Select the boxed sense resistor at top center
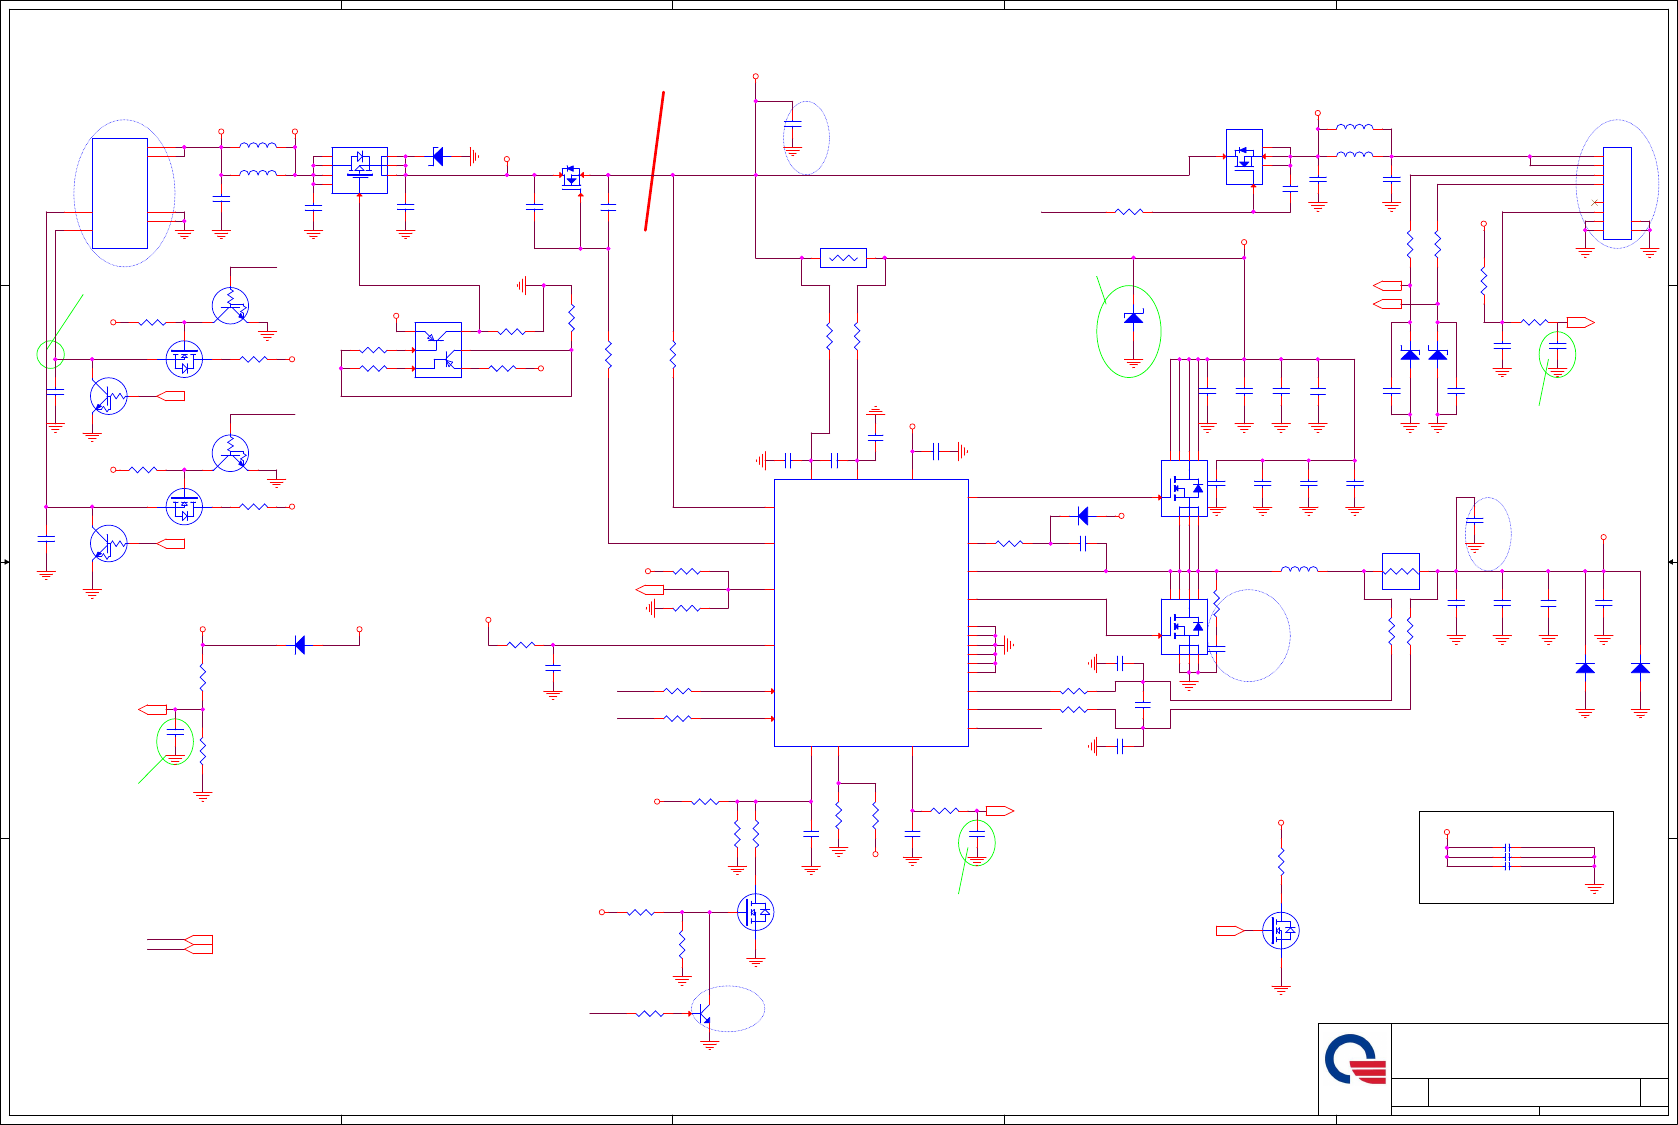This screenshot has width=1678, height=1125. [x=843, y=258]
